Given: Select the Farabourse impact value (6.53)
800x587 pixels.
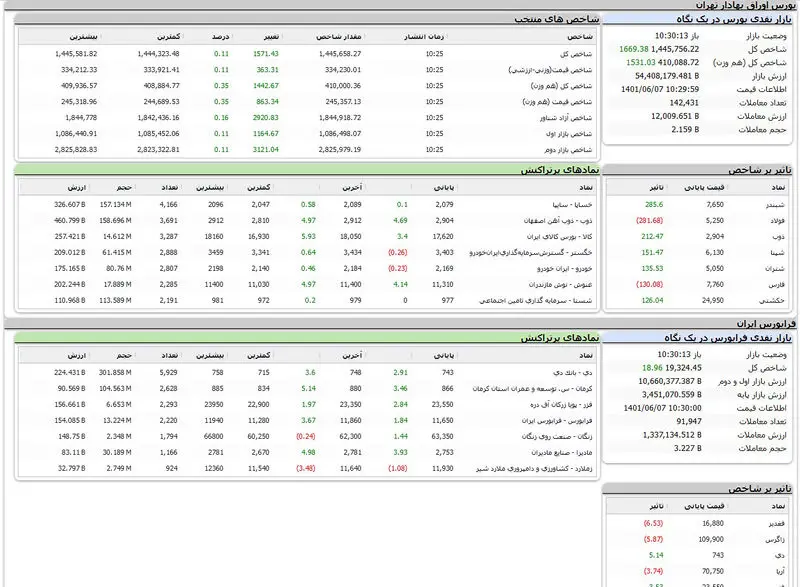Looking at the screenshot, I should tap(653, 523).
